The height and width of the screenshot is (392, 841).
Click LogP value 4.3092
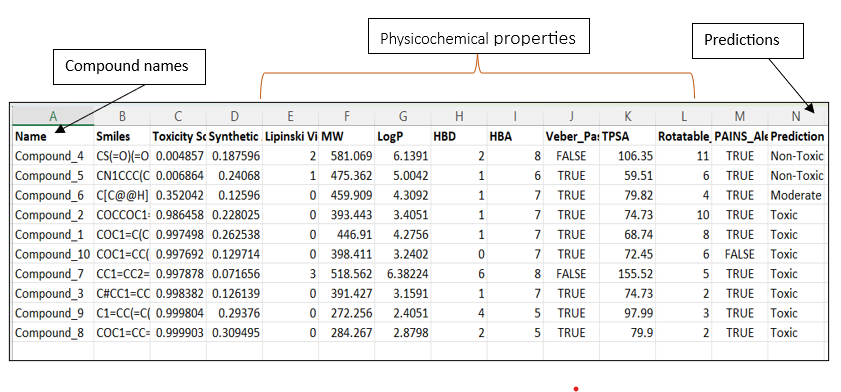pyautogui.click(x=403, y=195)
